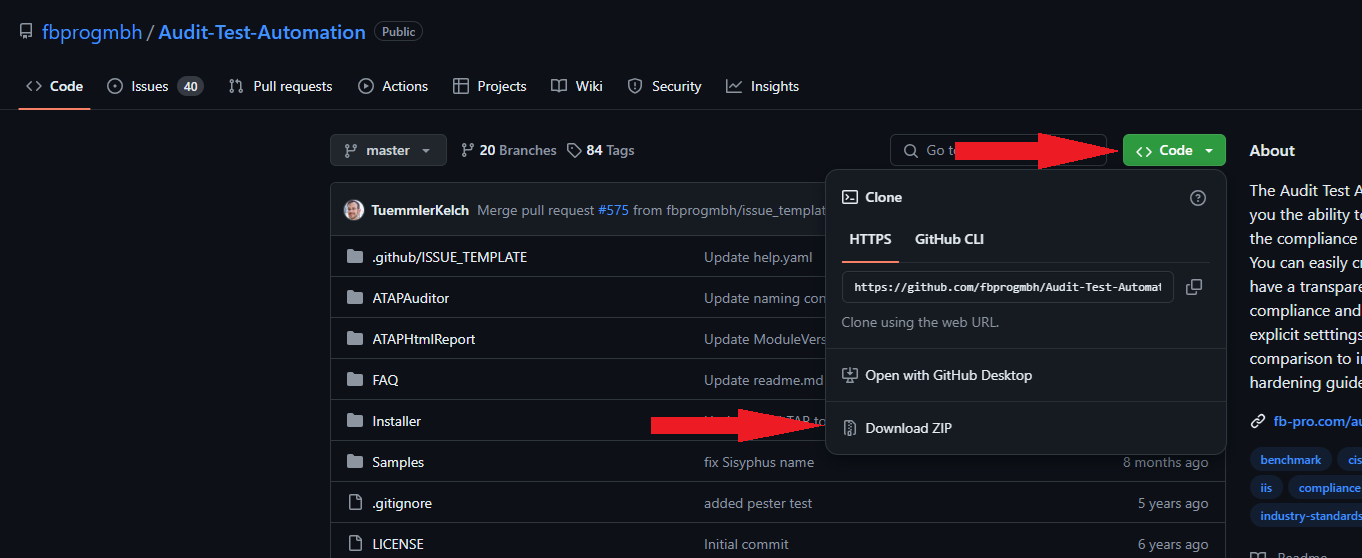
Task: Click the benchmark topic tag
Action: (1290, 460)
